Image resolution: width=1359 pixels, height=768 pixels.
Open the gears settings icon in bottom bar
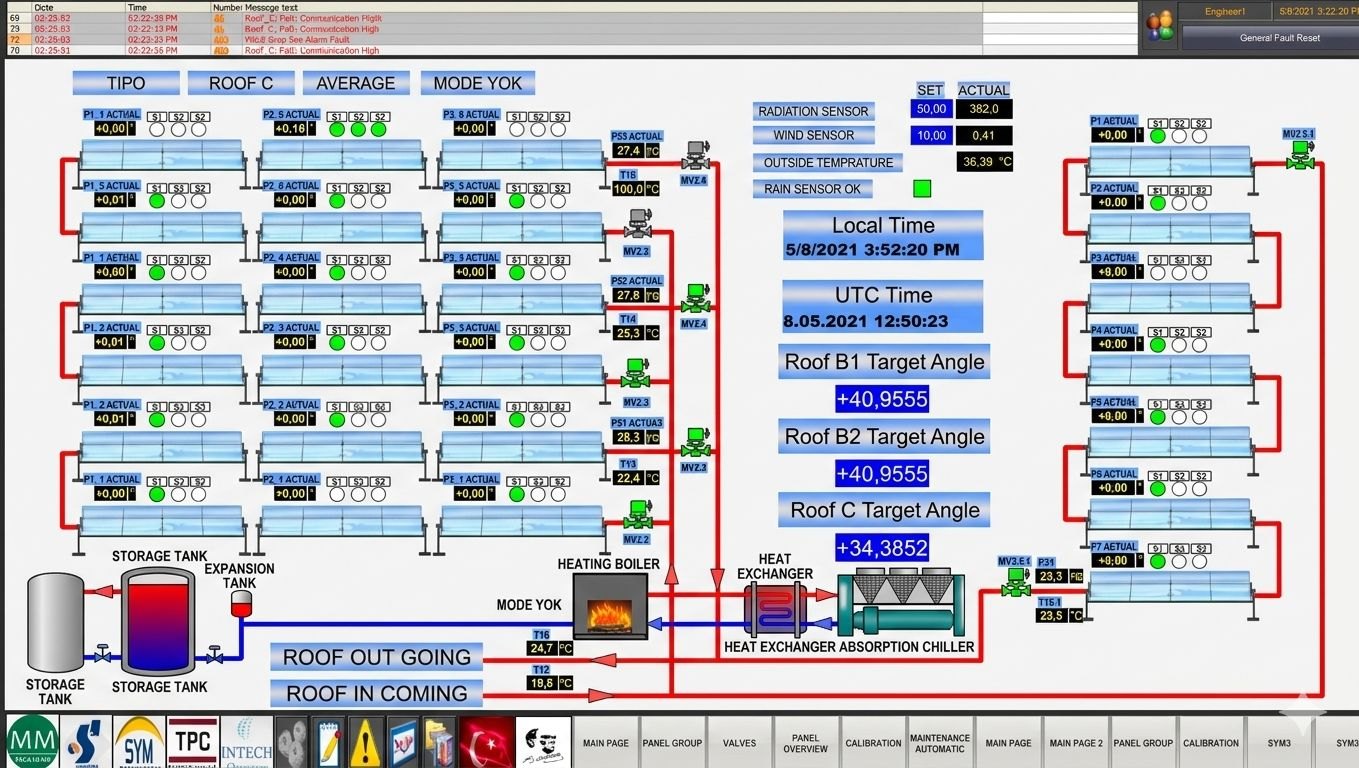tap(292, 742)
